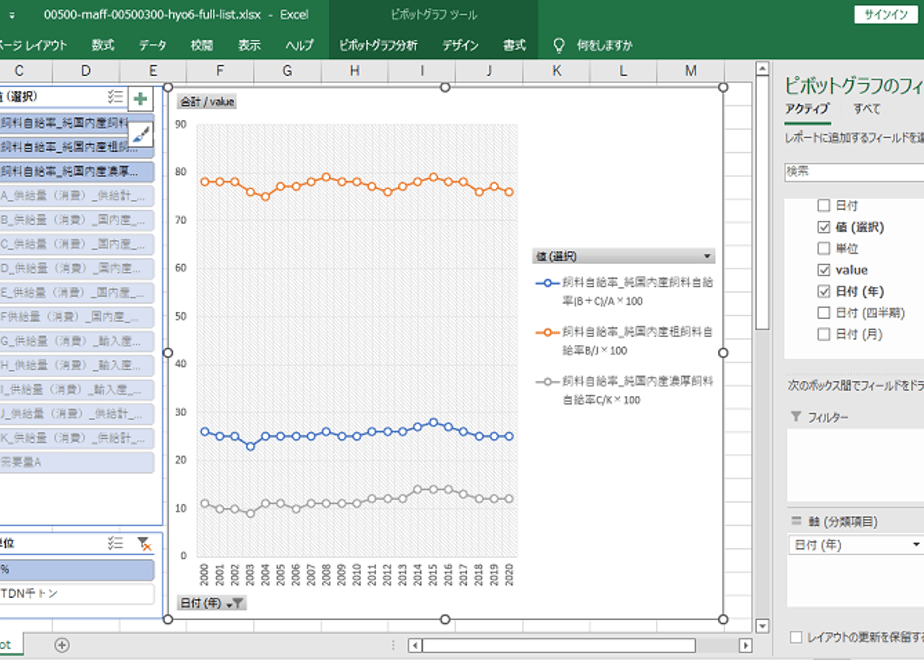Screen dimensions: 924x660
Task: Open the データ ribbon tab
Action: coord(153,45)
